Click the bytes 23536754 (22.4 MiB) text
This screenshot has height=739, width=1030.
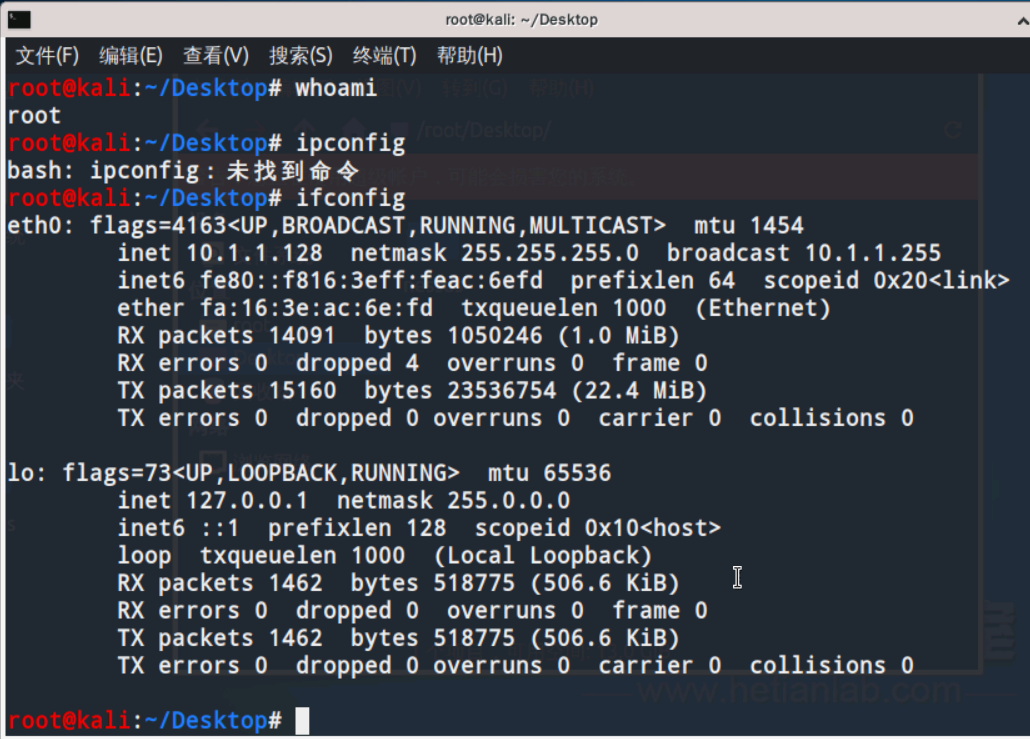[535, 391]
